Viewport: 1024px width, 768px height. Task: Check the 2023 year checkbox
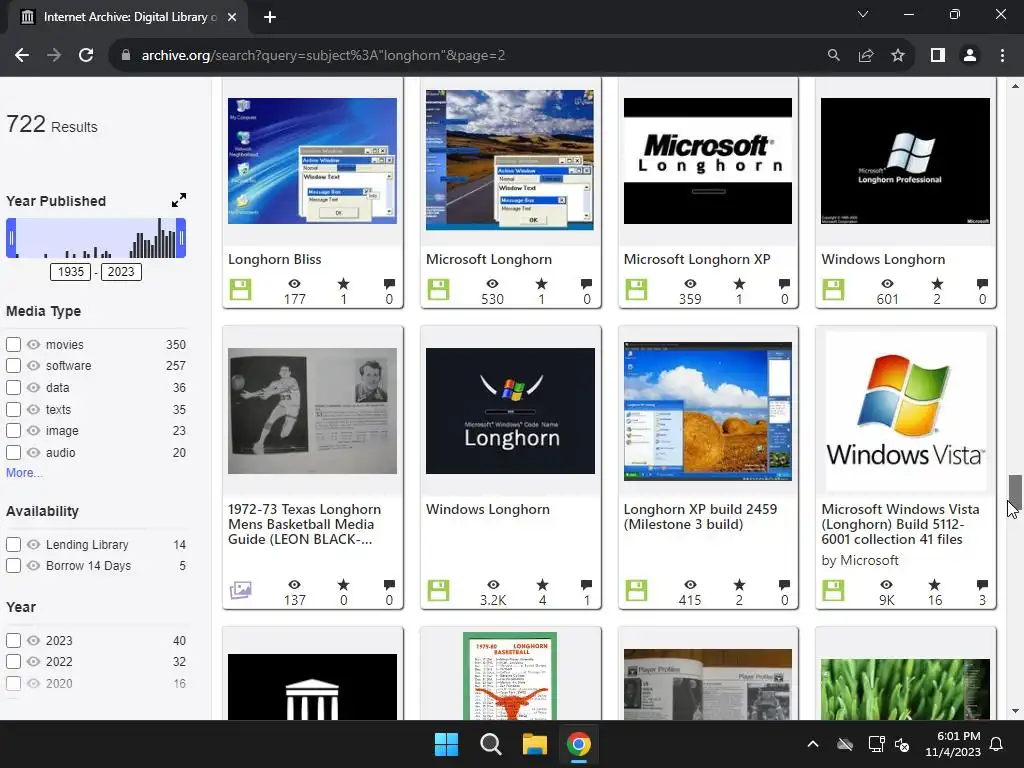(13, 641)
